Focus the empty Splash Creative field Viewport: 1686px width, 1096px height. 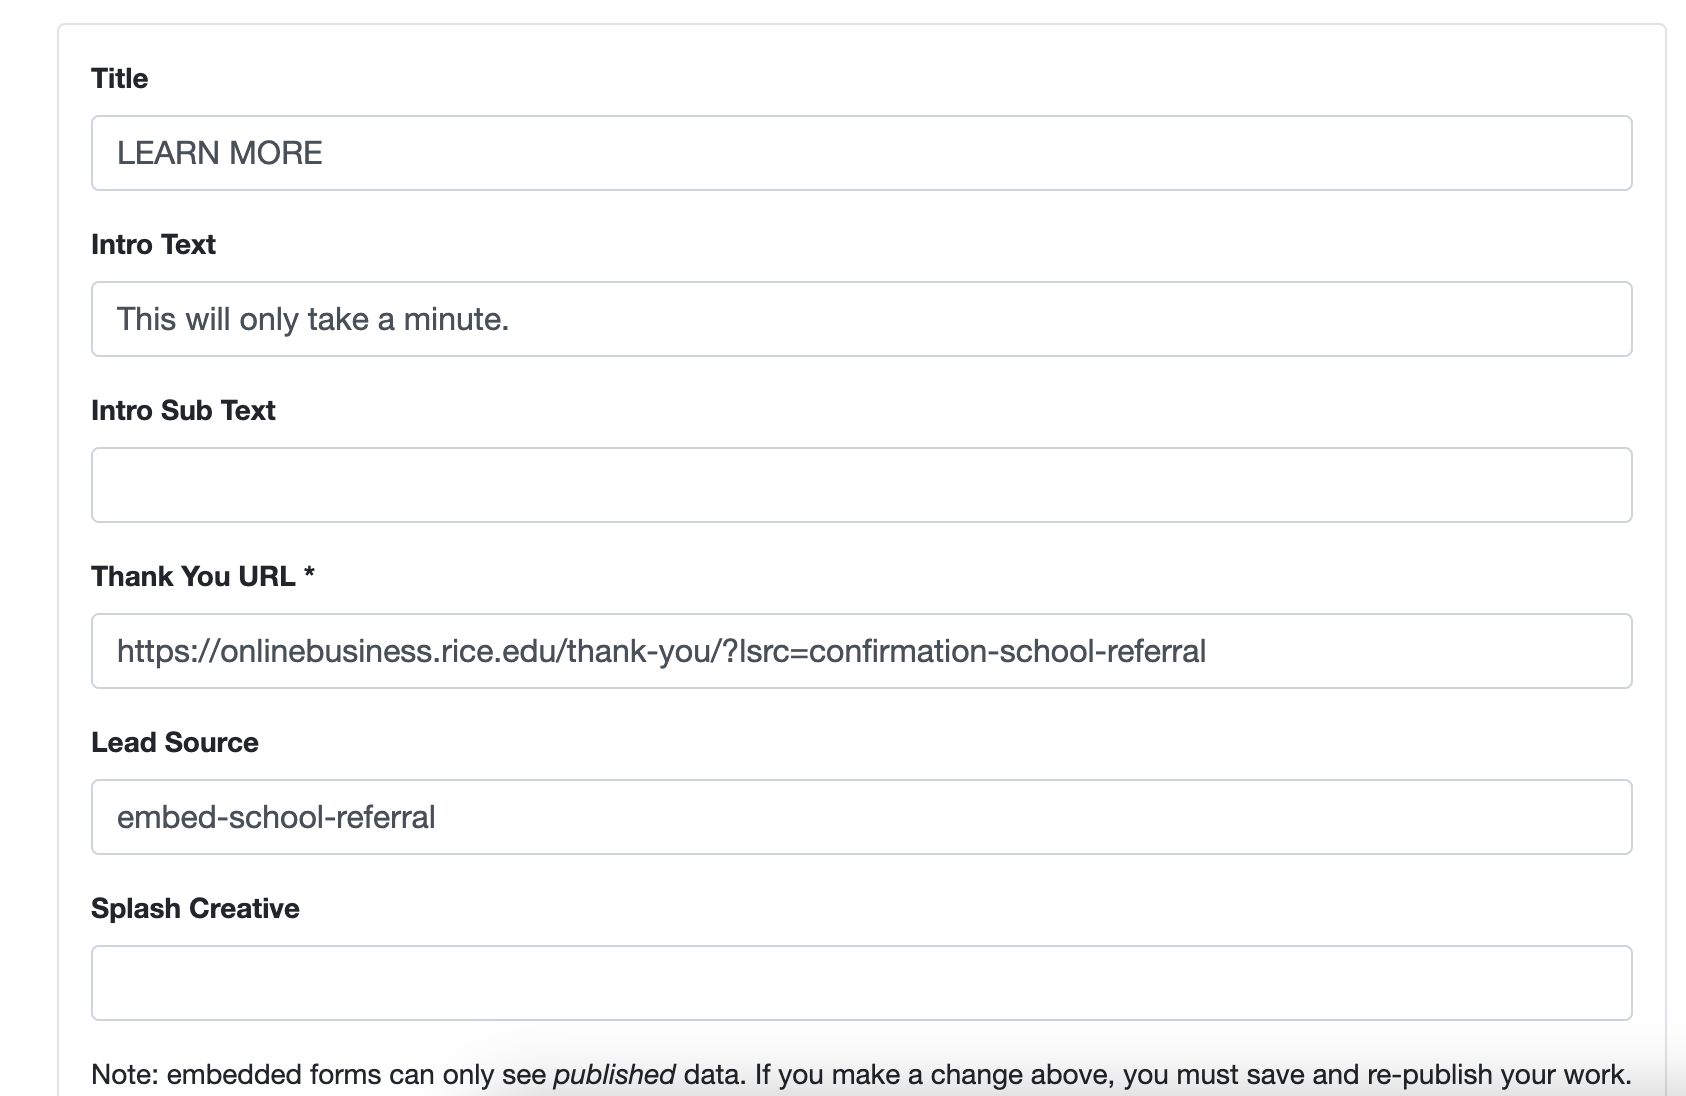coord(860,983)
